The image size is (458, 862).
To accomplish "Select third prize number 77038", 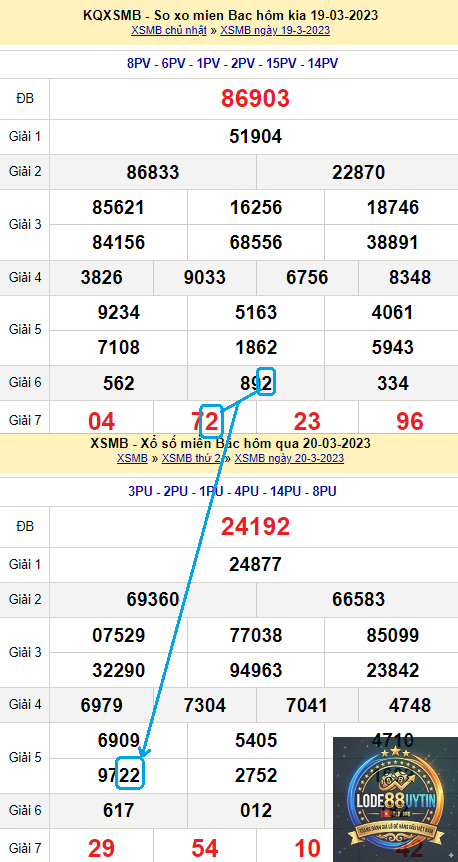I will [x=256, y=635].
